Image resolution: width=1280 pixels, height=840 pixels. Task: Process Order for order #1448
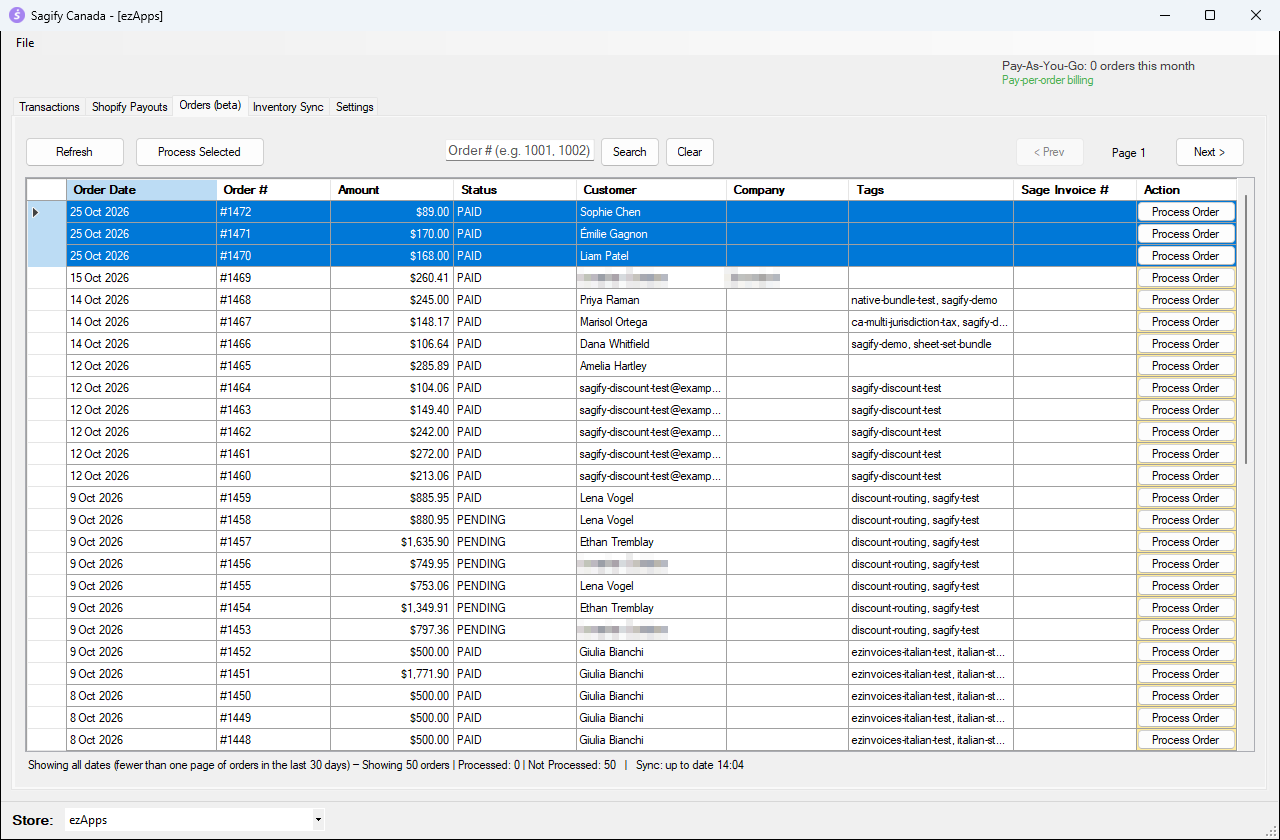click(x=1186, y=740)
